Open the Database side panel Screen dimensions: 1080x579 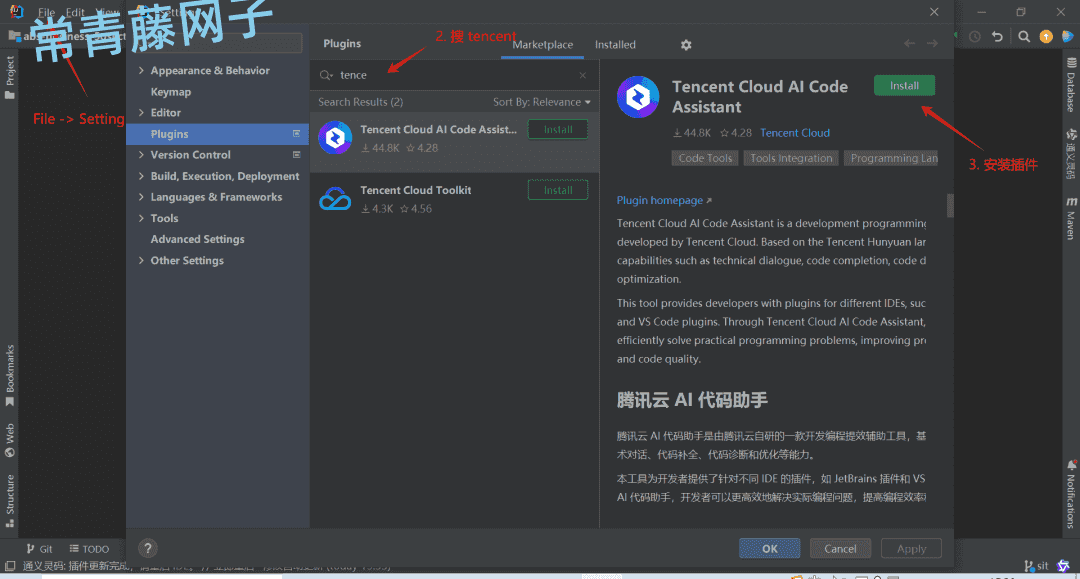coord(1071,85)
